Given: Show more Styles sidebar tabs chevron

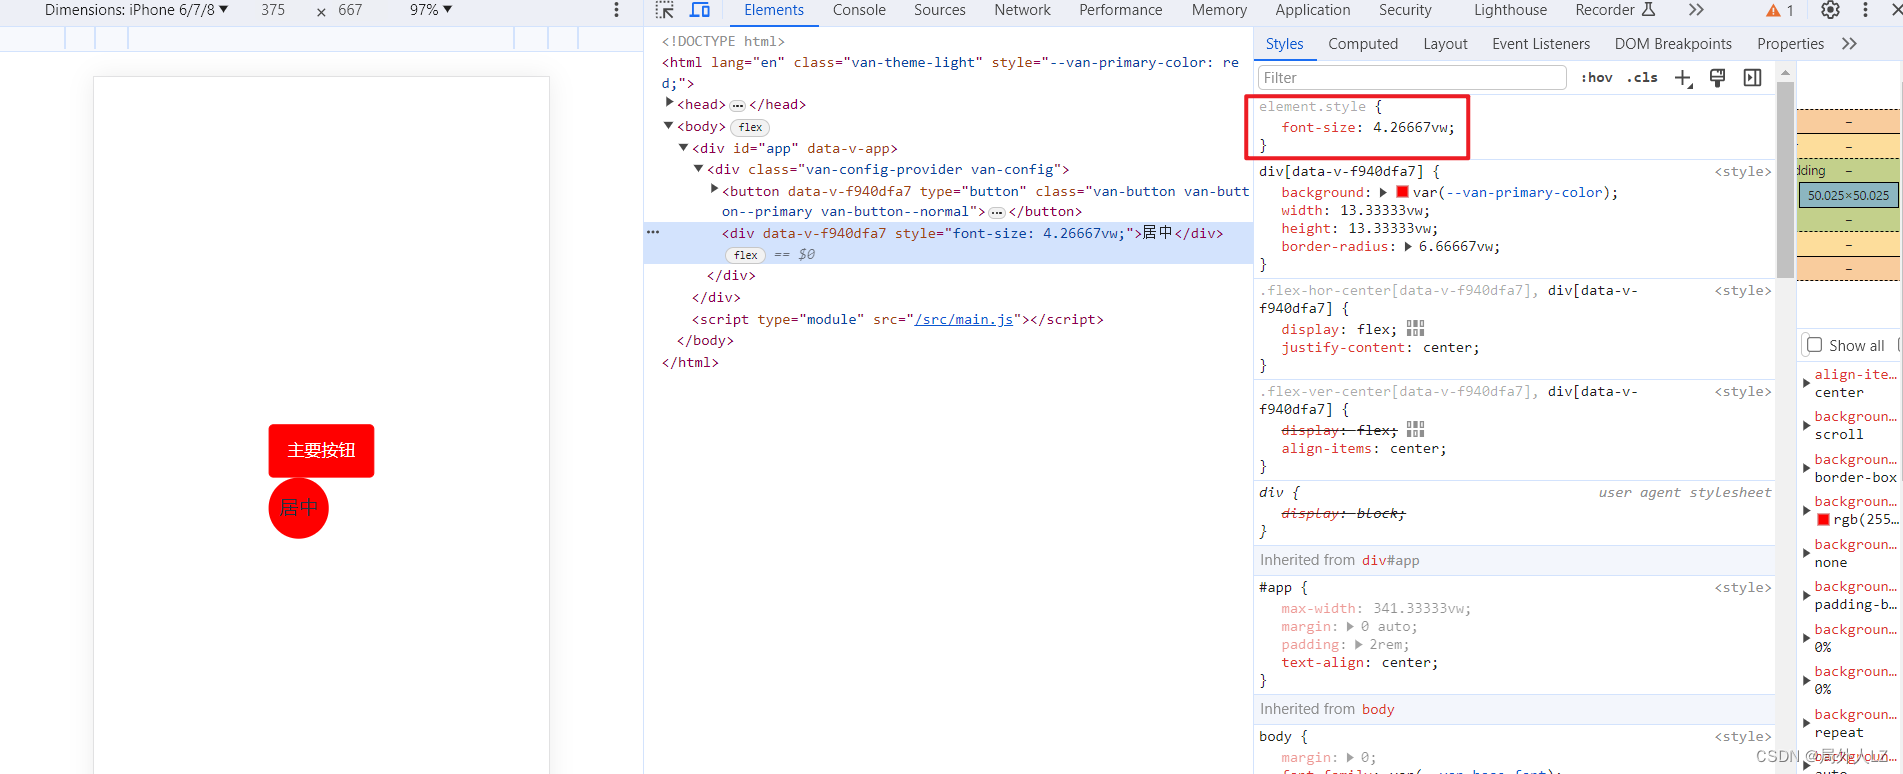Looking at the screenshot, I should (1849, 44).
